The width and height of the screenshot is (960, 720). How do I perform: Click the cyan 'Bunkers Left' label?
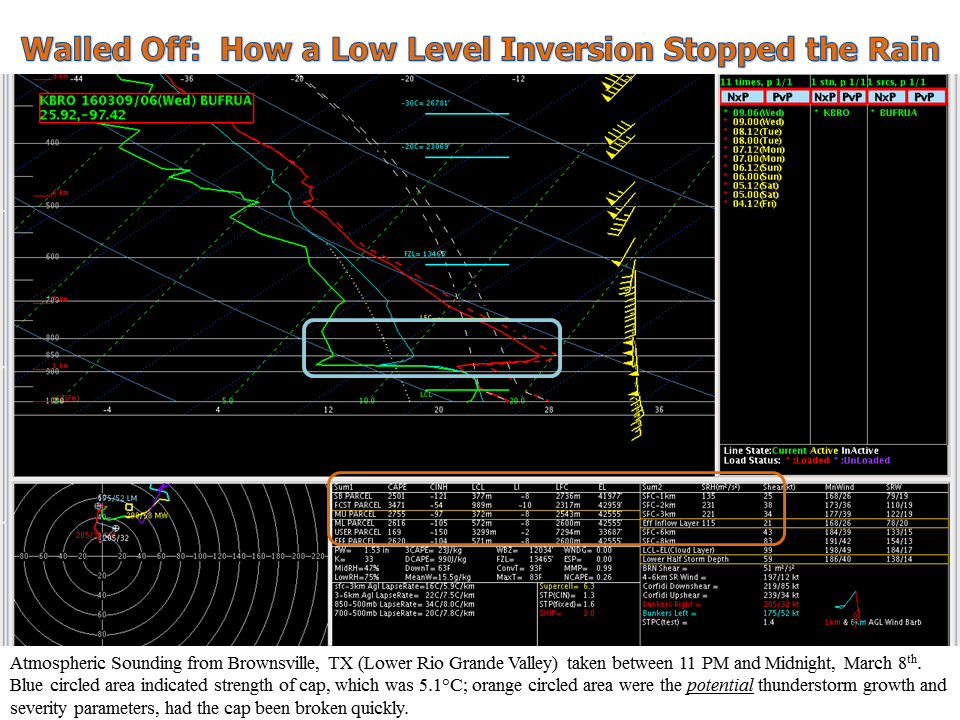click(x=669, y=613)
